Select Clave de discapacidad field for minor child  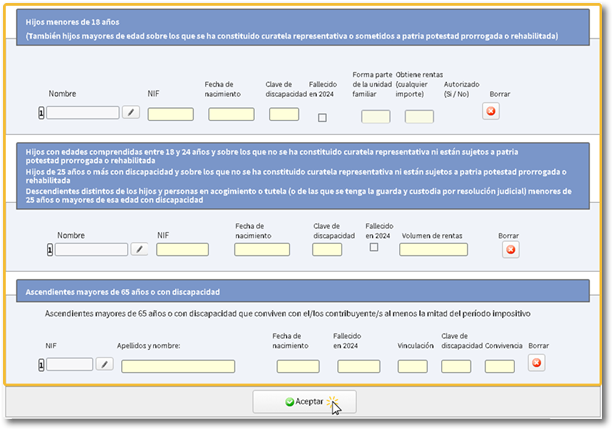pyautogui.click(x=284, y=114)
